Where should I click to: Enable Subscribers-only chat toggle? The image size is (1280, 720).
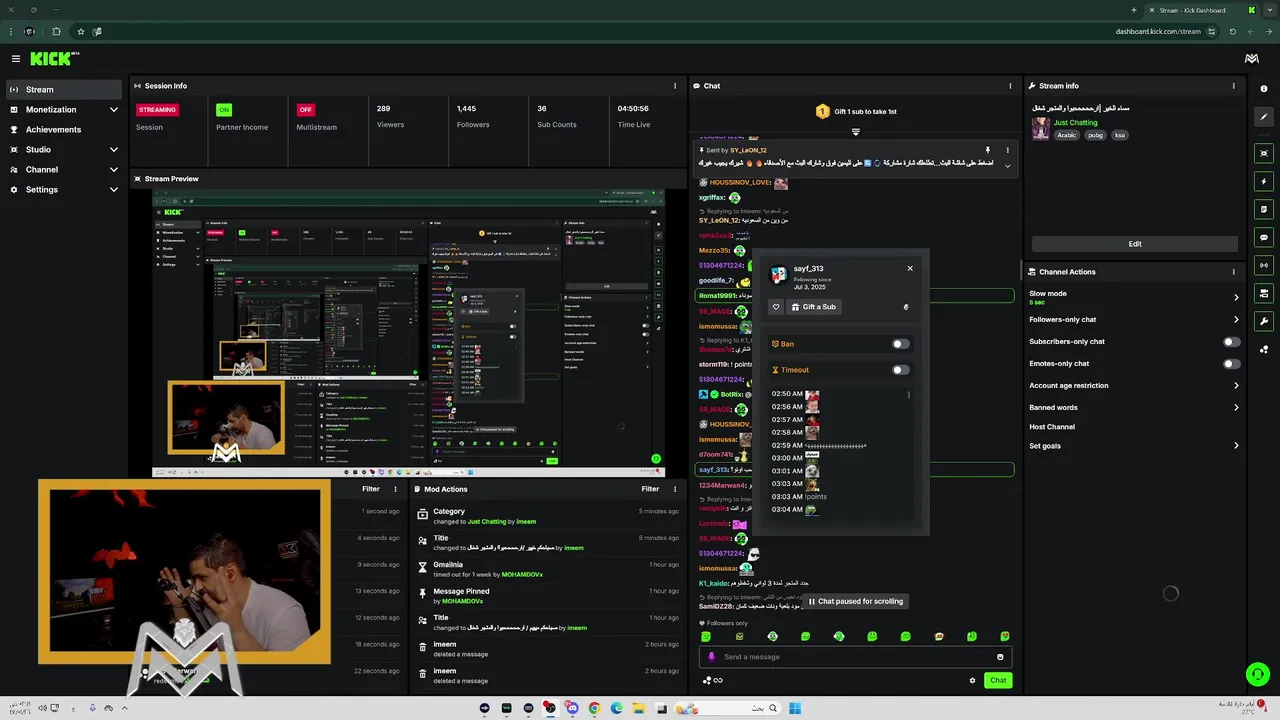click(x=1232, y=342)
